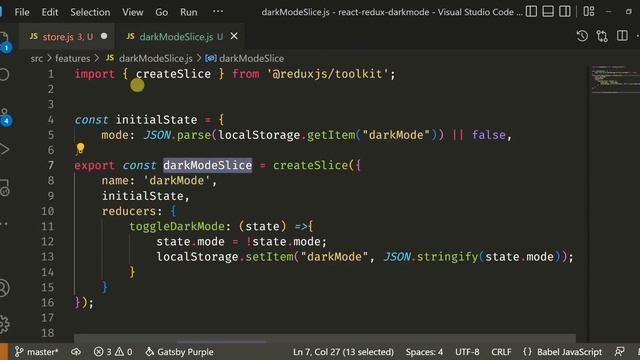
Task: Open the Search activity bar icon
Action: point(4,74)
